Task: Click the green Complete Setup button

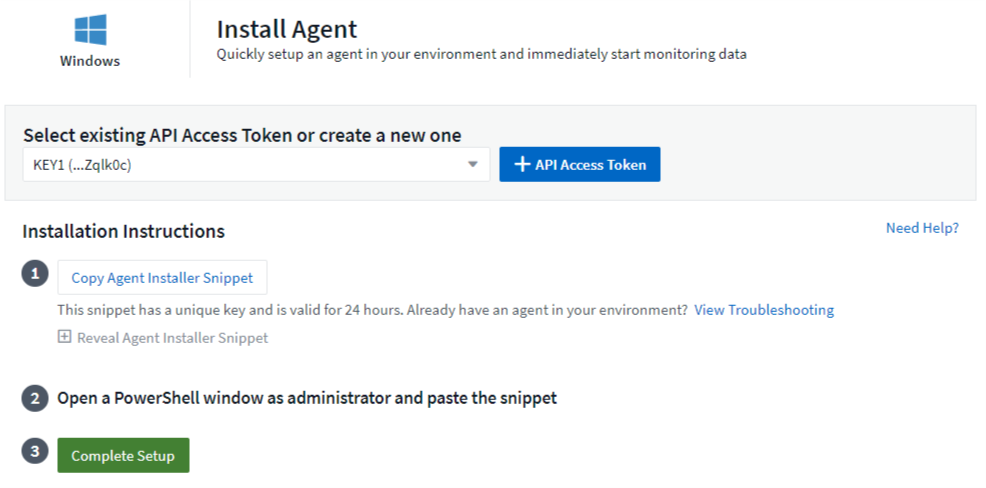Action: point(123,455)
